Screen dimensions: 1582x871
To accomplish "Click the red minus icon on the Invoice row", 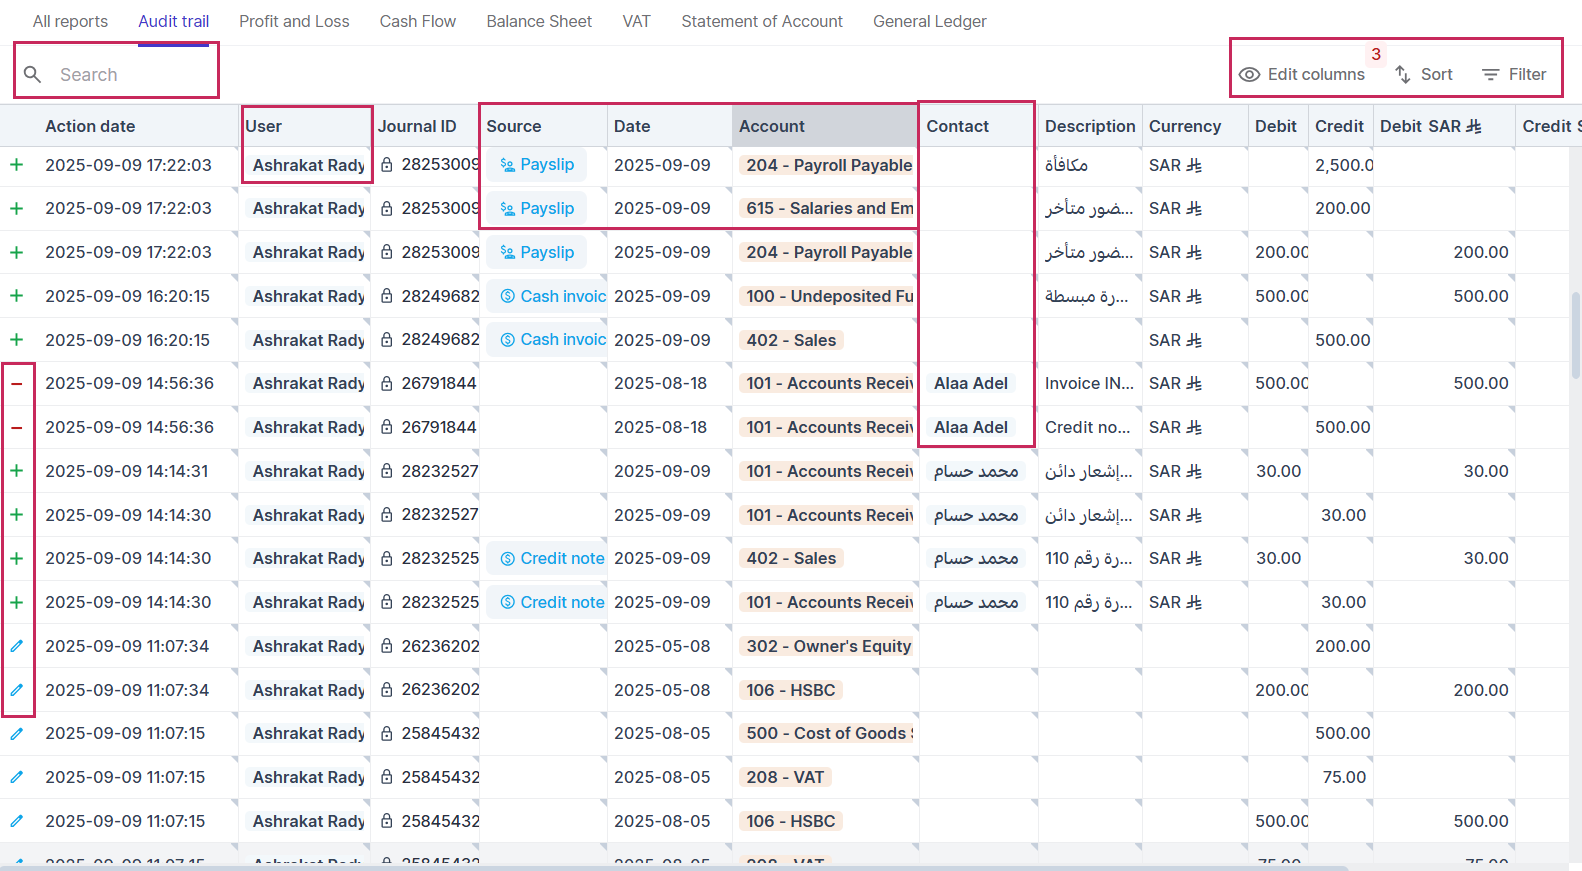I will tap(17, 384).
